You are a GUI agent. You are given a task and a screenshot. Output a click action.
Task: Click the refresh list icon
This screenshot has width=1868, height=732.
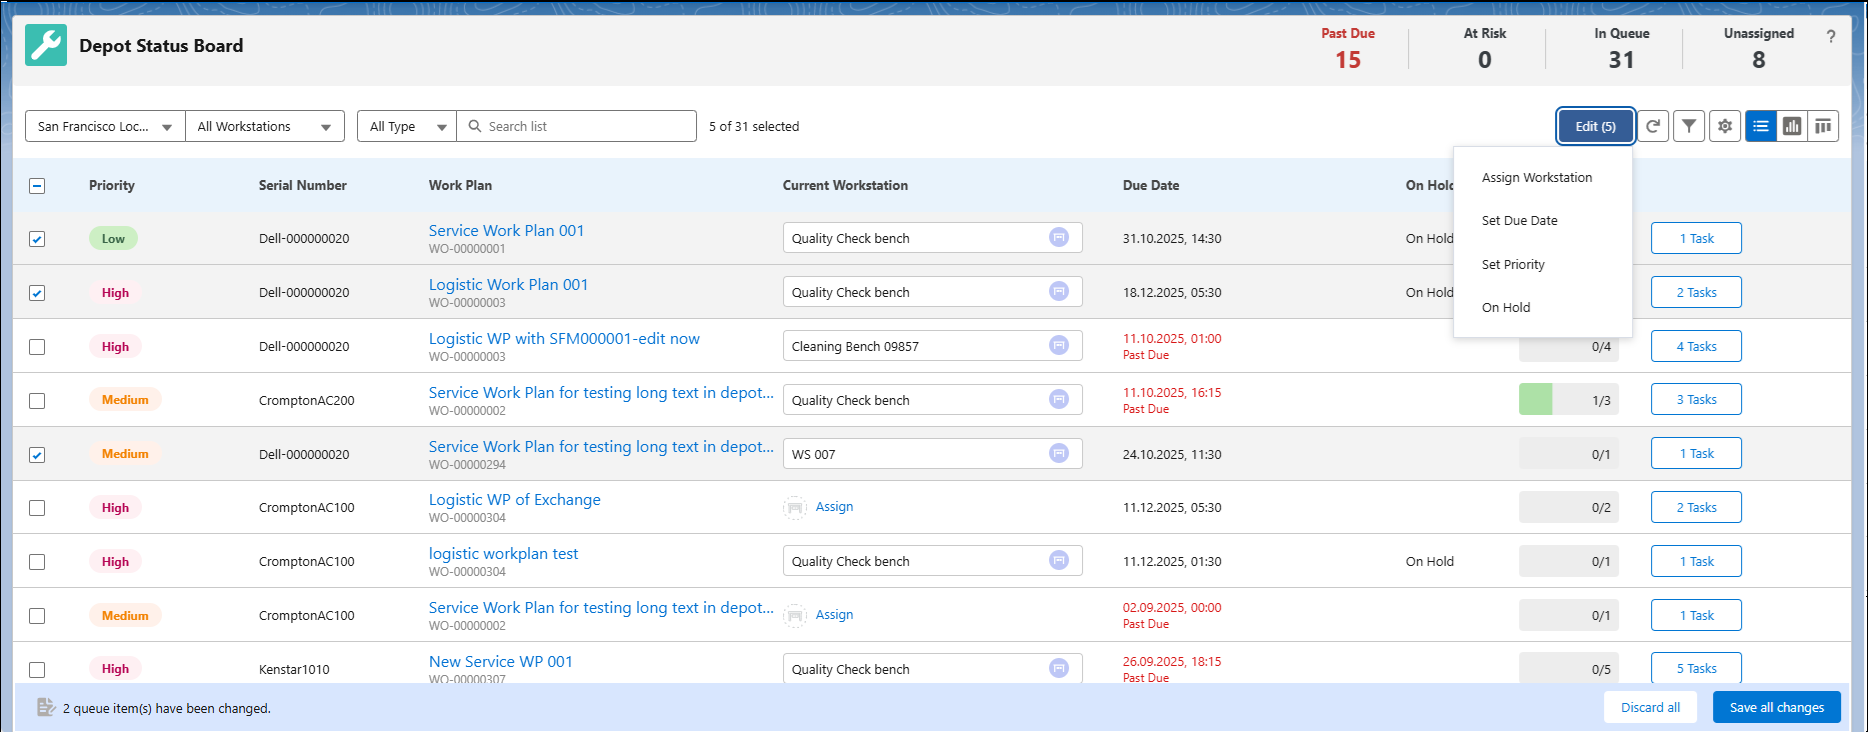(x=1653, y=126)
